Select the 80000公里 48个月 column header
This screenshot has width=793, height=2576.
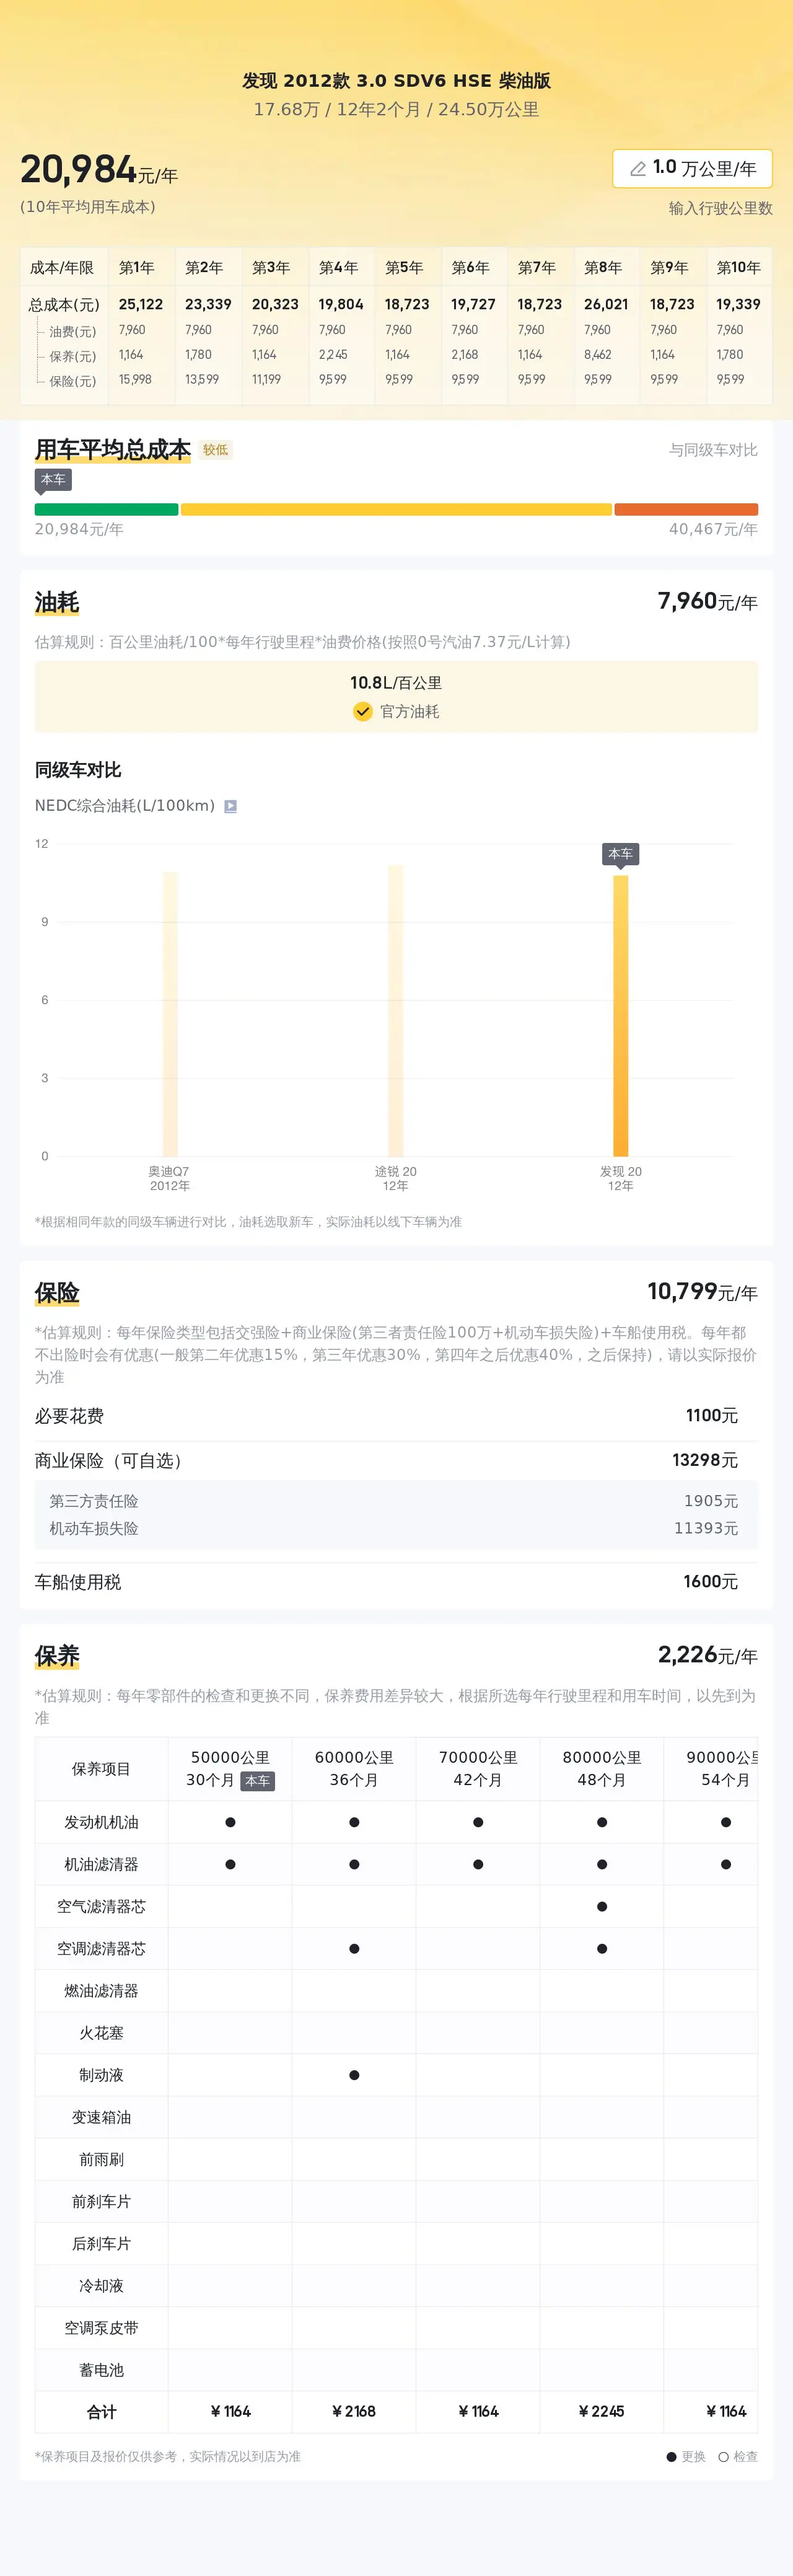pos(602,1769)
